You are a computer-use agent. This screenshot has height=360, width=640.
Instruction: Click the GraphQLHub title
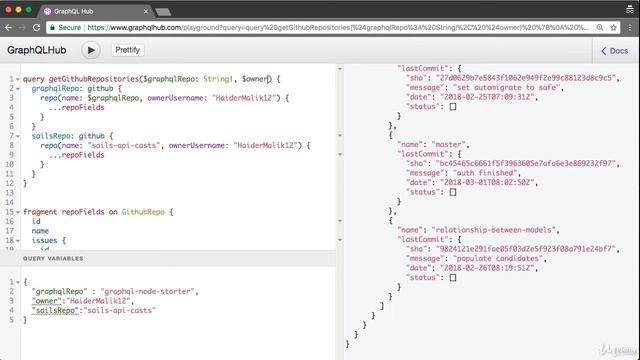(x=37, y=50)
